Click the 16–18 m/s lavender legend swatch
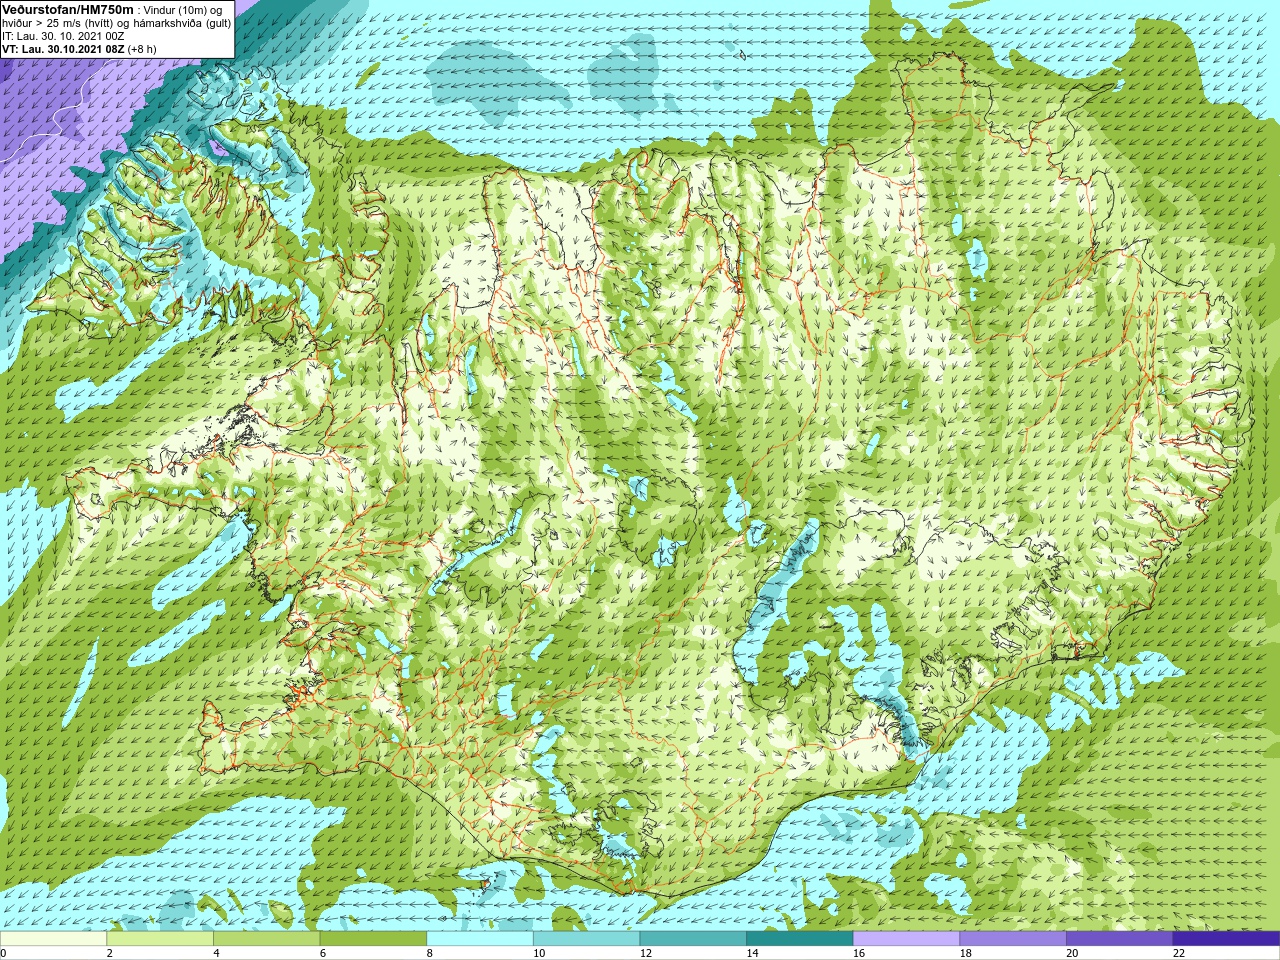Image resolution: width=1280 pixels, height=960 pixels. [x=906, y=939]
